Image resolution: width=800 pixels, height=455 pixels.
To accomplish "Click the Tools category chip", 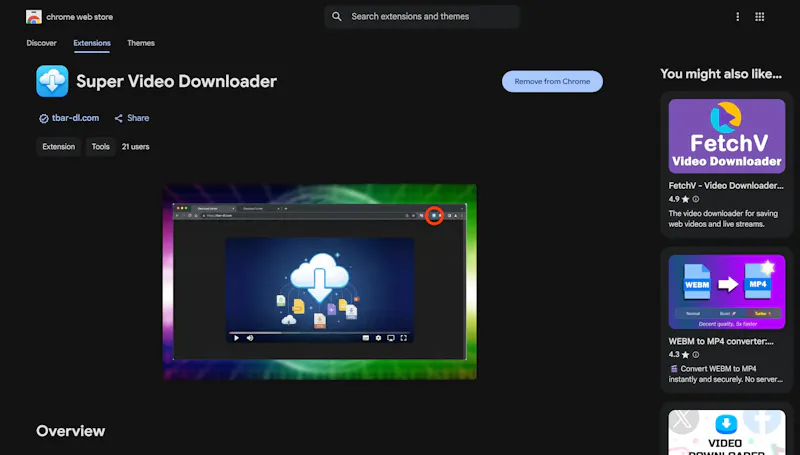I will 101,146.
